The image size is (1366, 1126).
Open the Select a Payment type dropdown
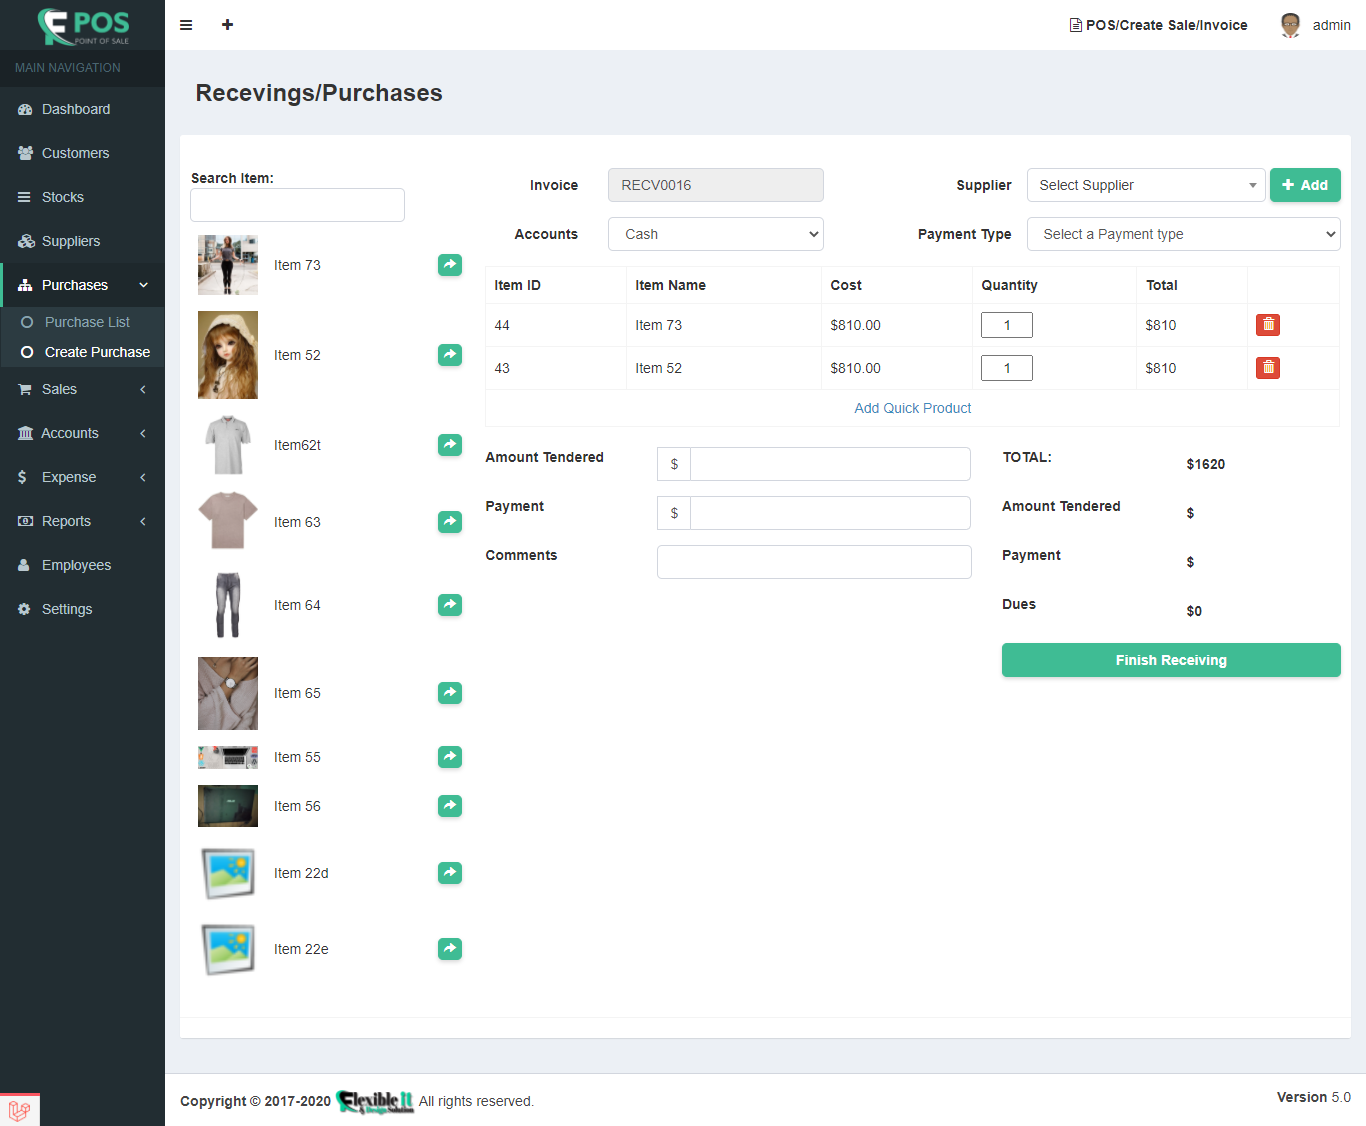coord(1183,233)
